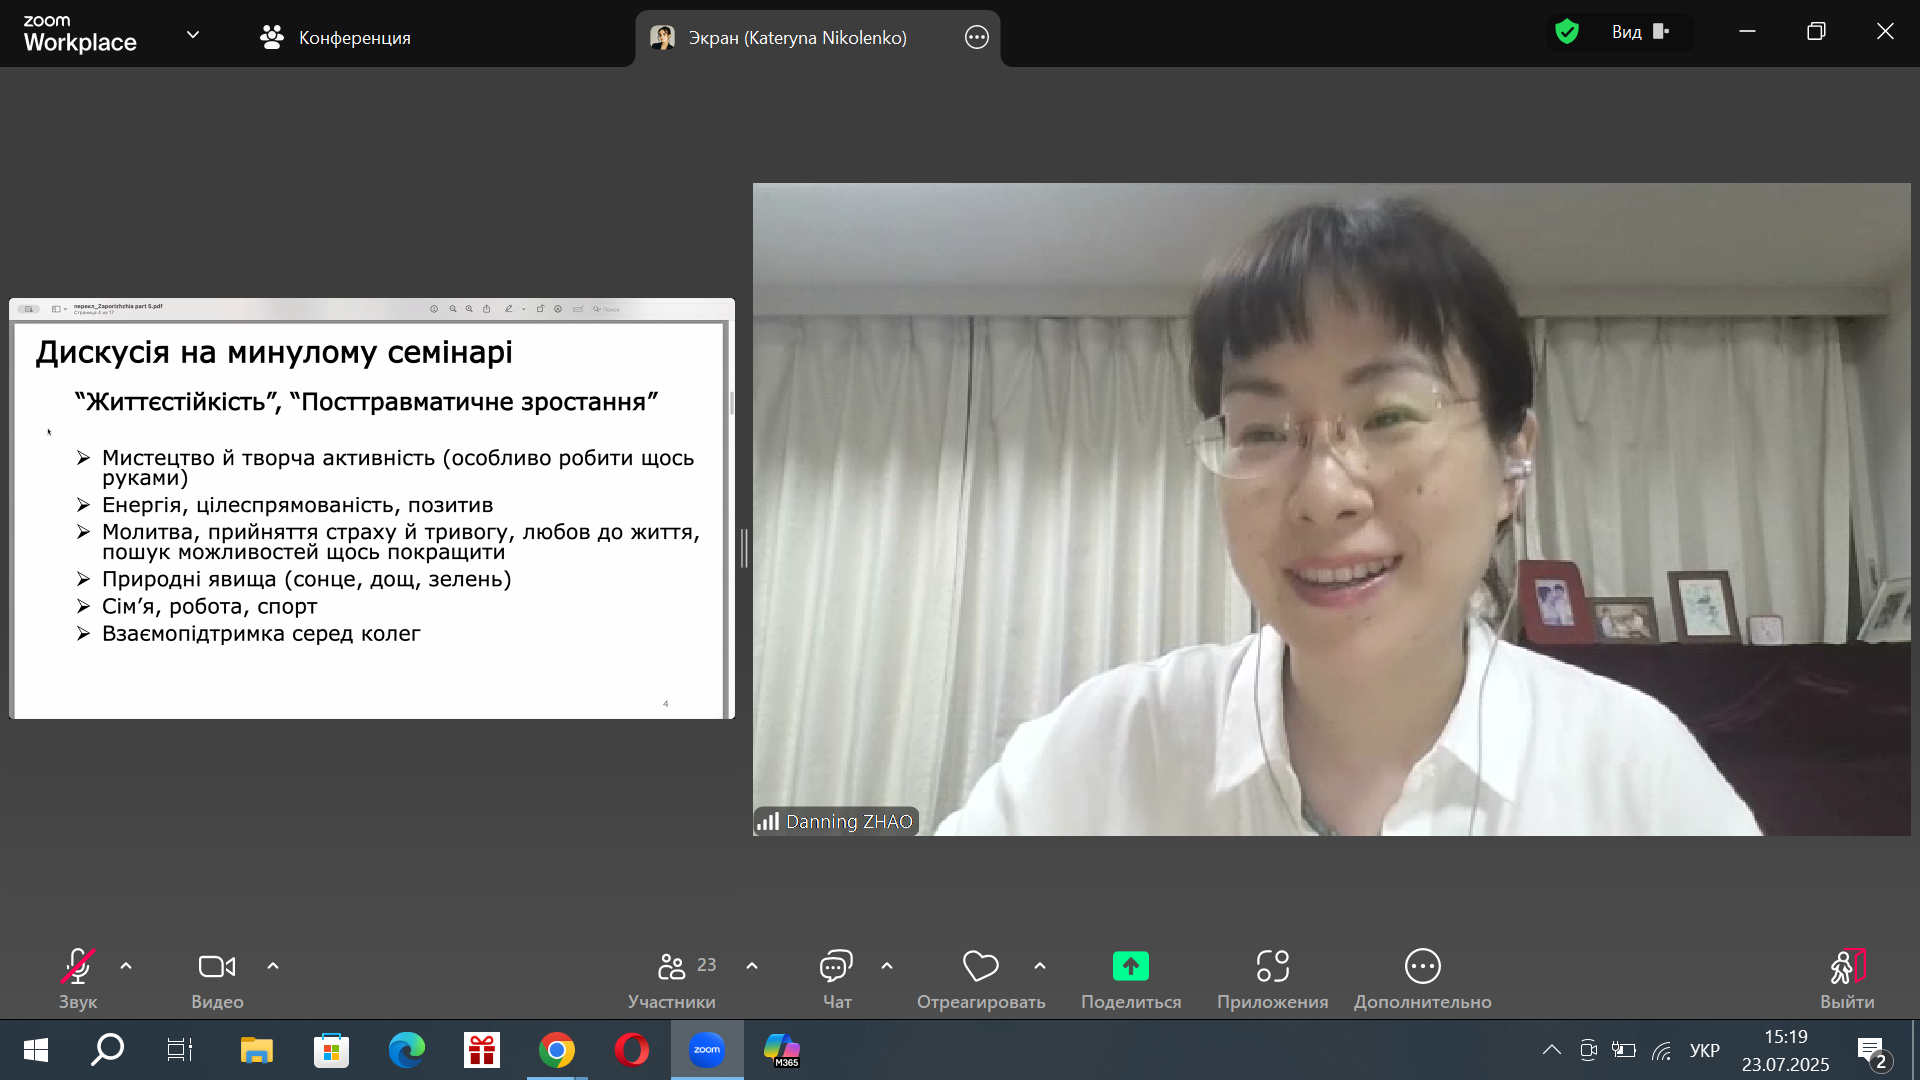Click the Вид view layout button
The image size is (1920, 1080).
click(x=1640, y=32)
